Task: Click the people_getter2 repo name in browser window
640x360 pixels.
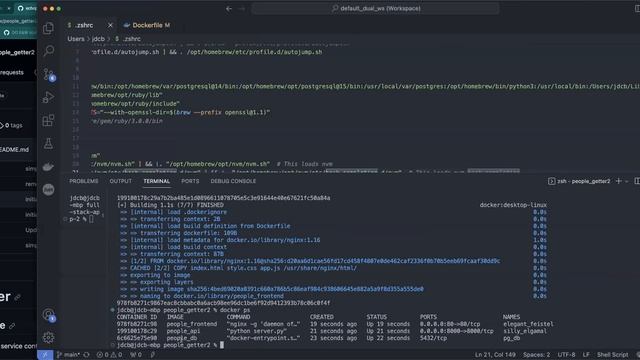Action: (x=18, y=52)
